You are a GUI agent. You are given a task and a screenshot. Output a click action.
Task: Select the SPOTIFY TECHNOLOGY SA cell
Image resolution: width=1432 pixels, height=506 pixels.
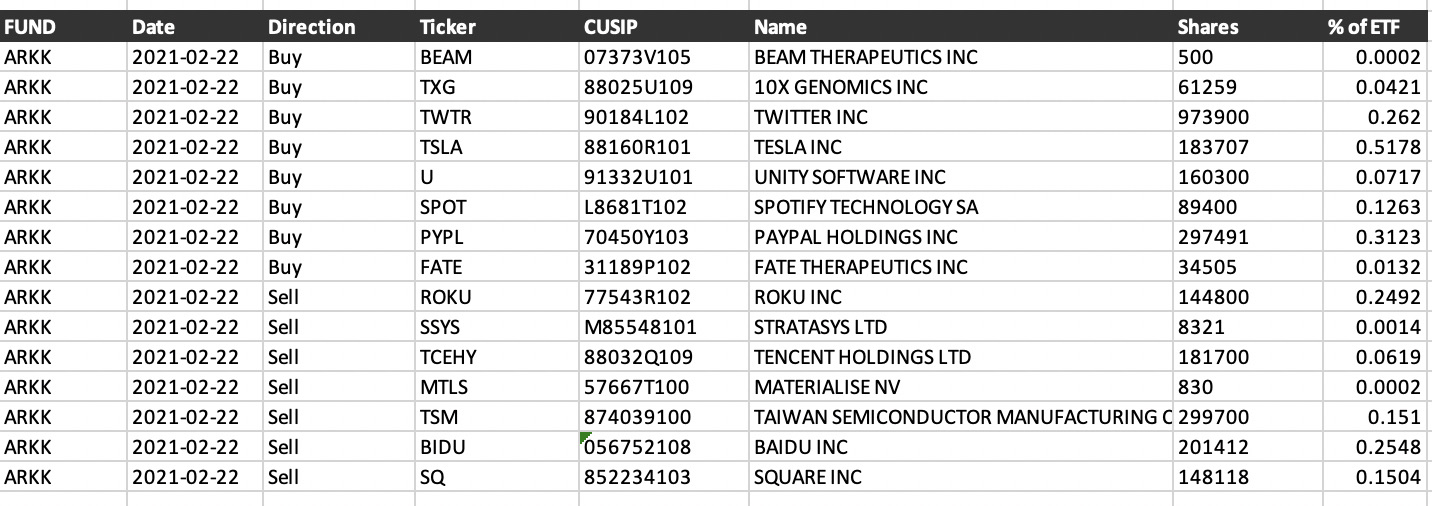pos(961,207)
